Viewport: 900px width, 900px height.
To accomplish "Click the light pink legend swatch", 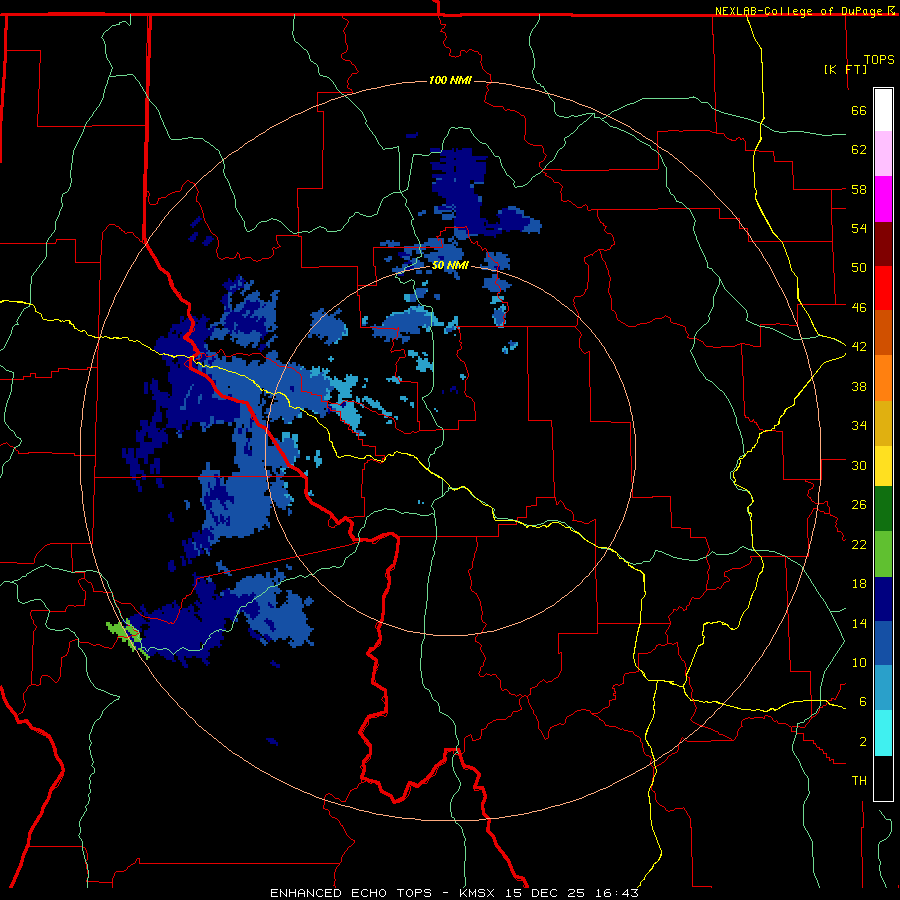I will [883, 154].
